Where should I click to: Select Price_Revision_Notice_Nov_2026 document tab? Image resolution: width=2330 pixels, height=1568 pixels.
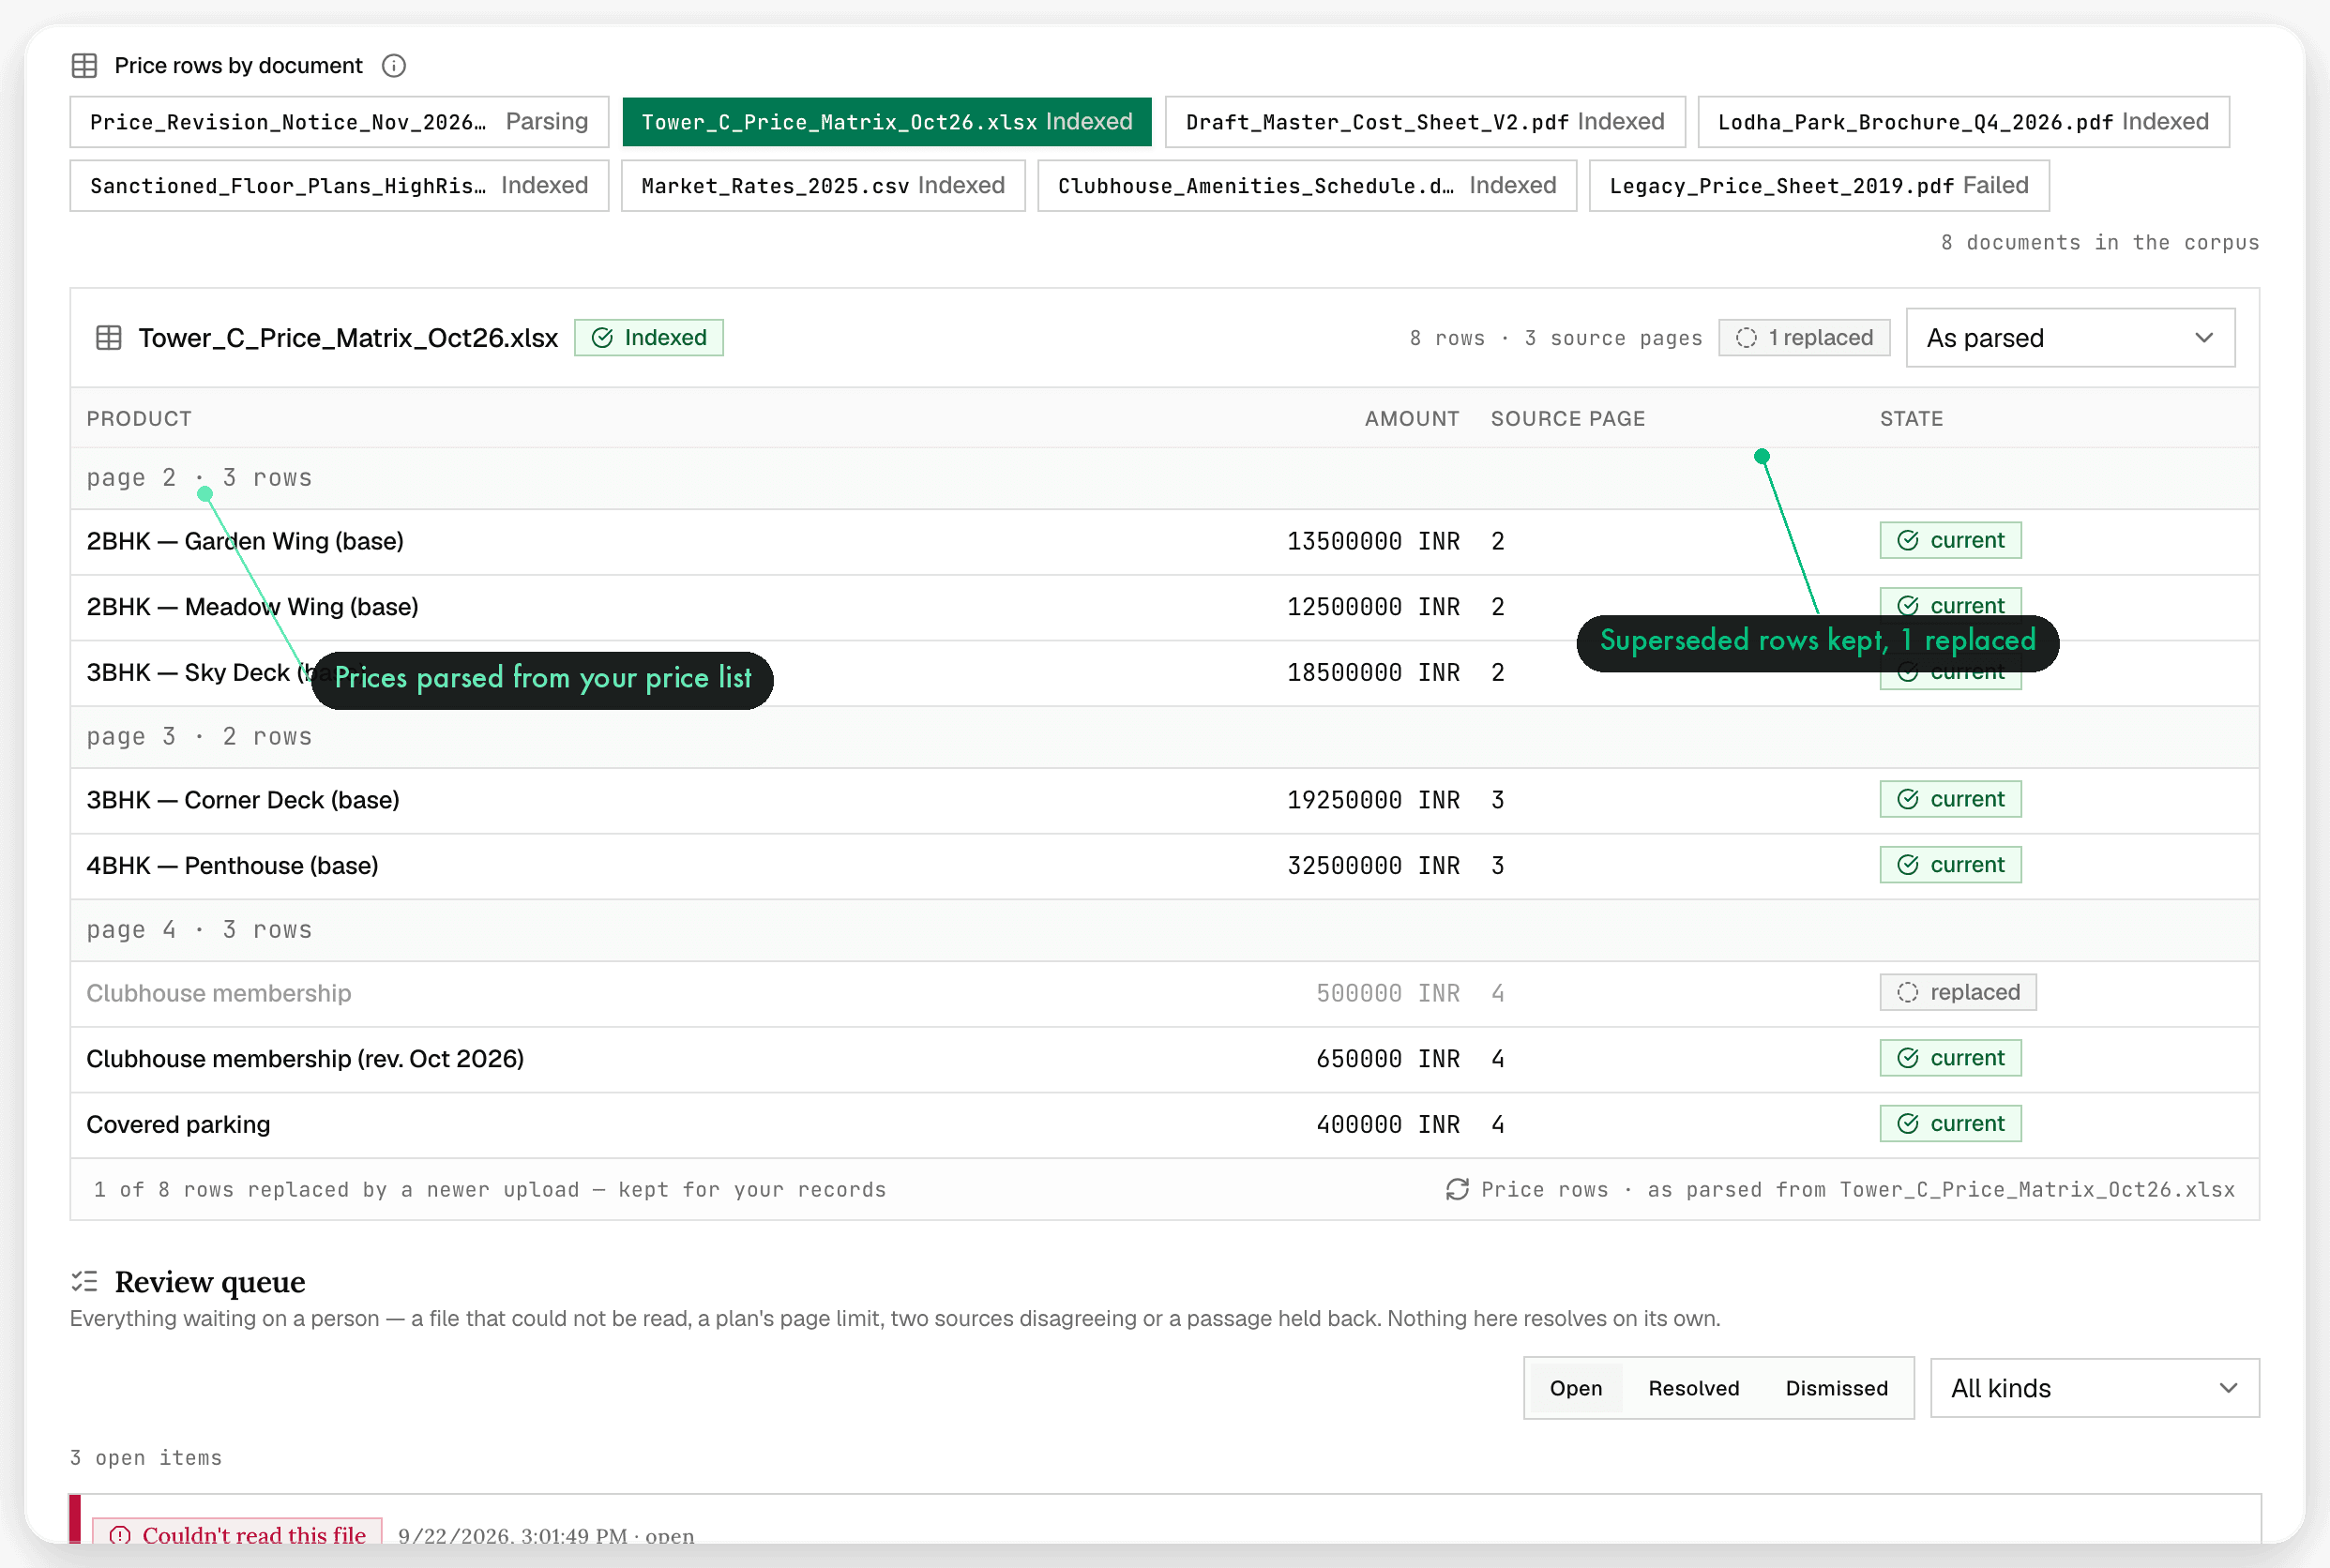pyautogui.click(x=339, y=122)
